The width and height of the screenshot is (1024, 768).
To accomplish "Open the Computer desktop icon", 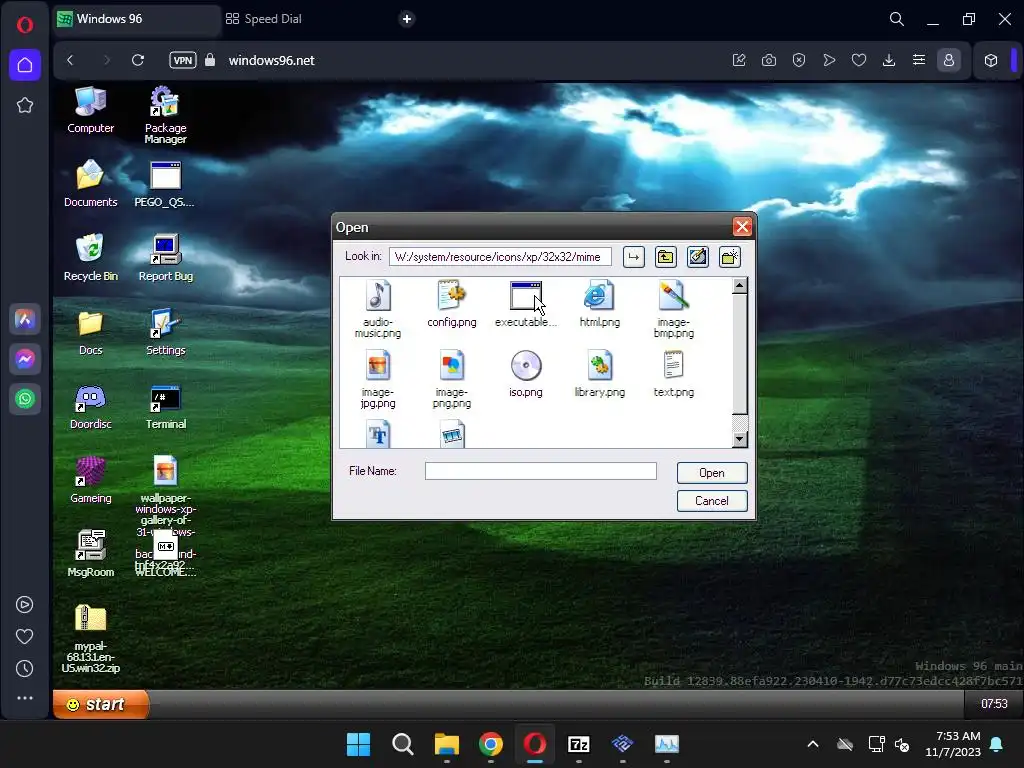I will pyautogui.click(x=90, y=110).
